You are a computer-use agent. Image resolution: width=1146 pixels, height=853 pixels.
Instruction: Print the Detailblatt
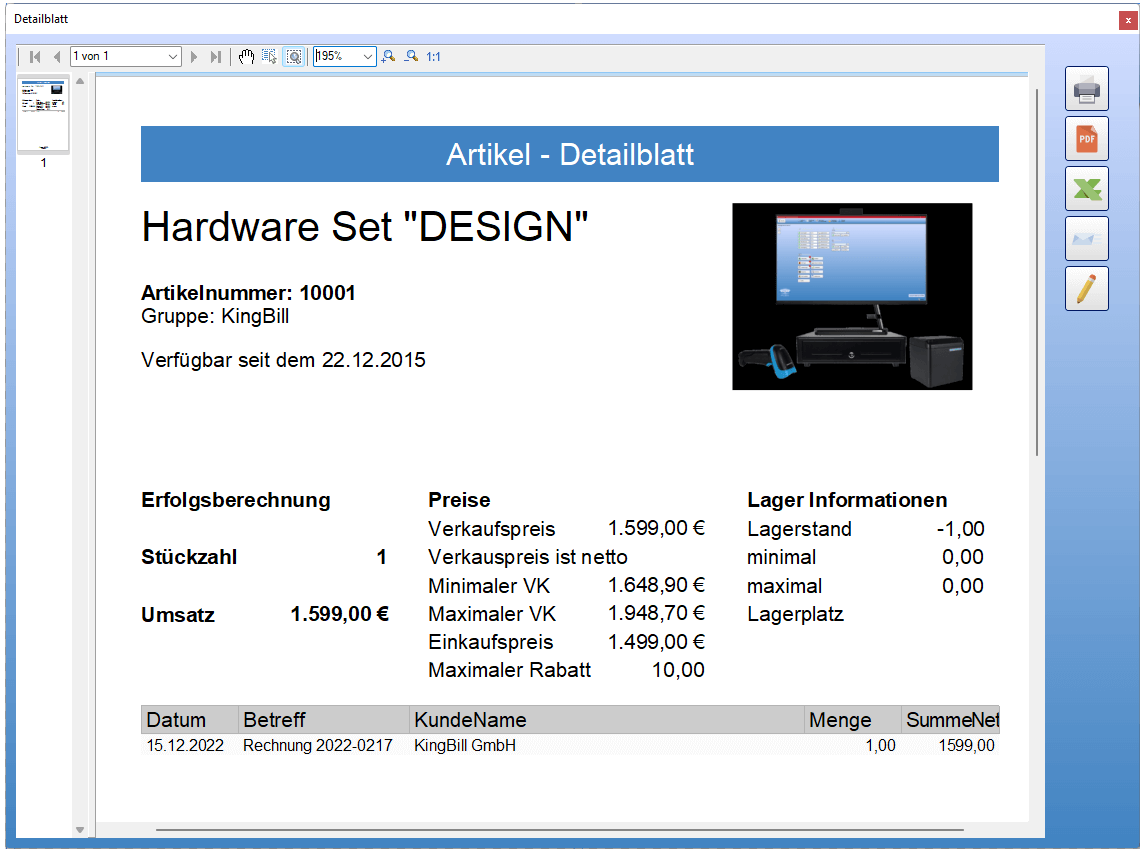click(1087, 88)
